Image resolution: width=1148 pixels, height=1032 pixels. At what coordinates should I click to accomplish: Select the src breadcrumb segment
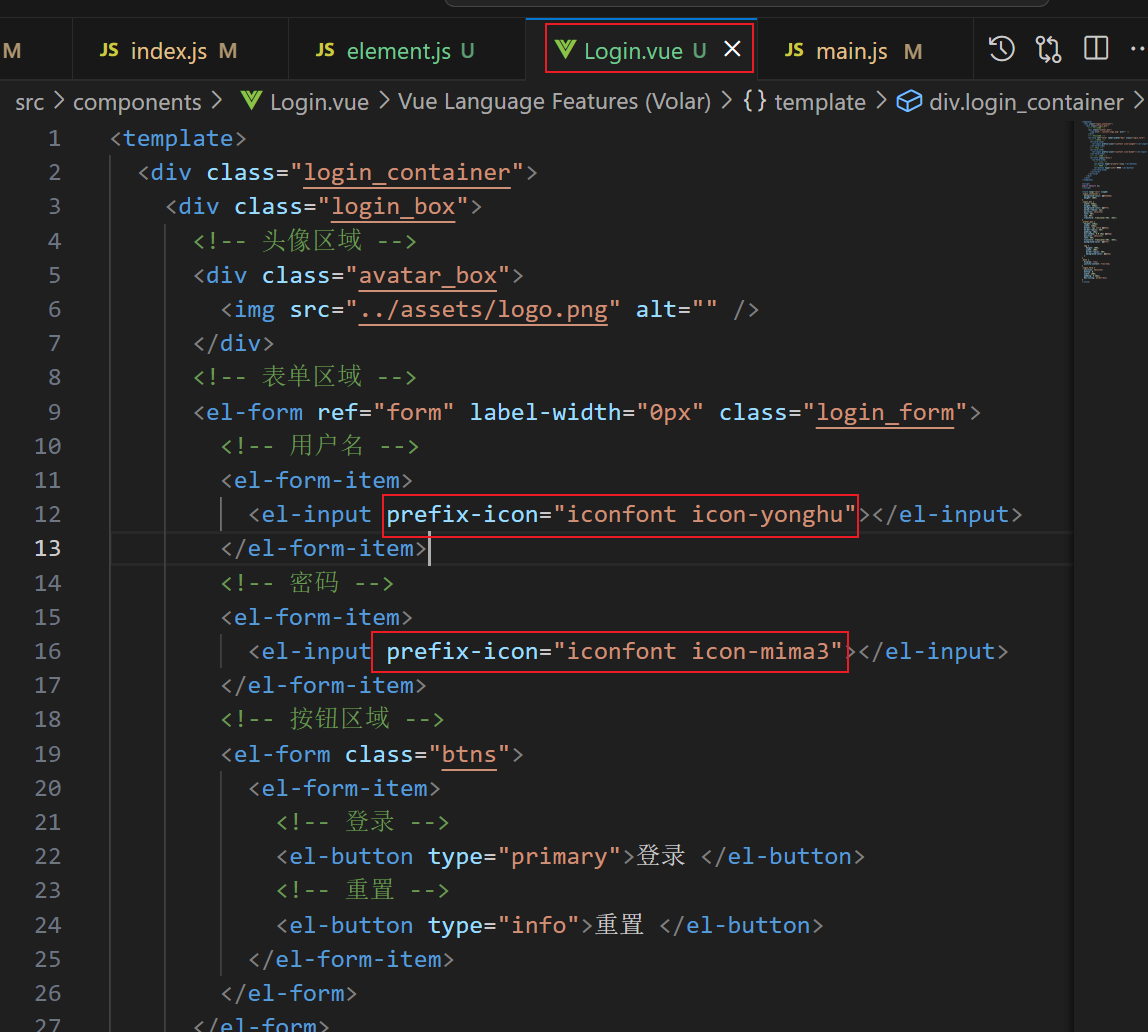click(29, 102)
